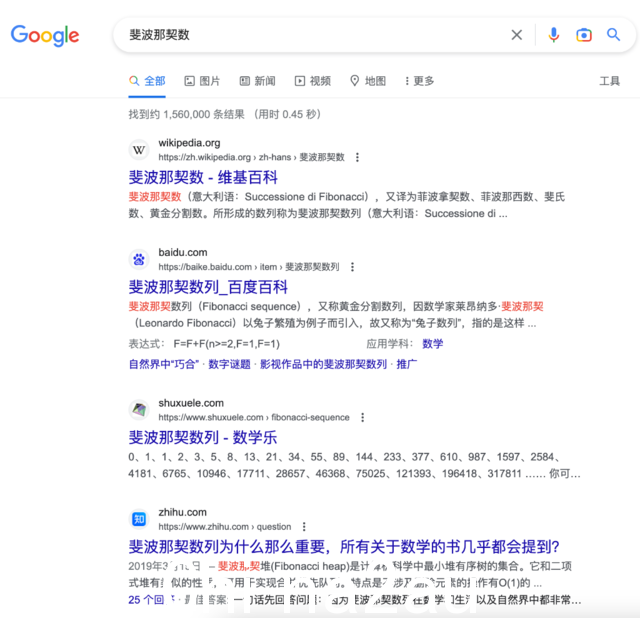
Task: Open 斐波那契数列_百度百科 result
Action: pyautogui.click(x=208, y=287)
